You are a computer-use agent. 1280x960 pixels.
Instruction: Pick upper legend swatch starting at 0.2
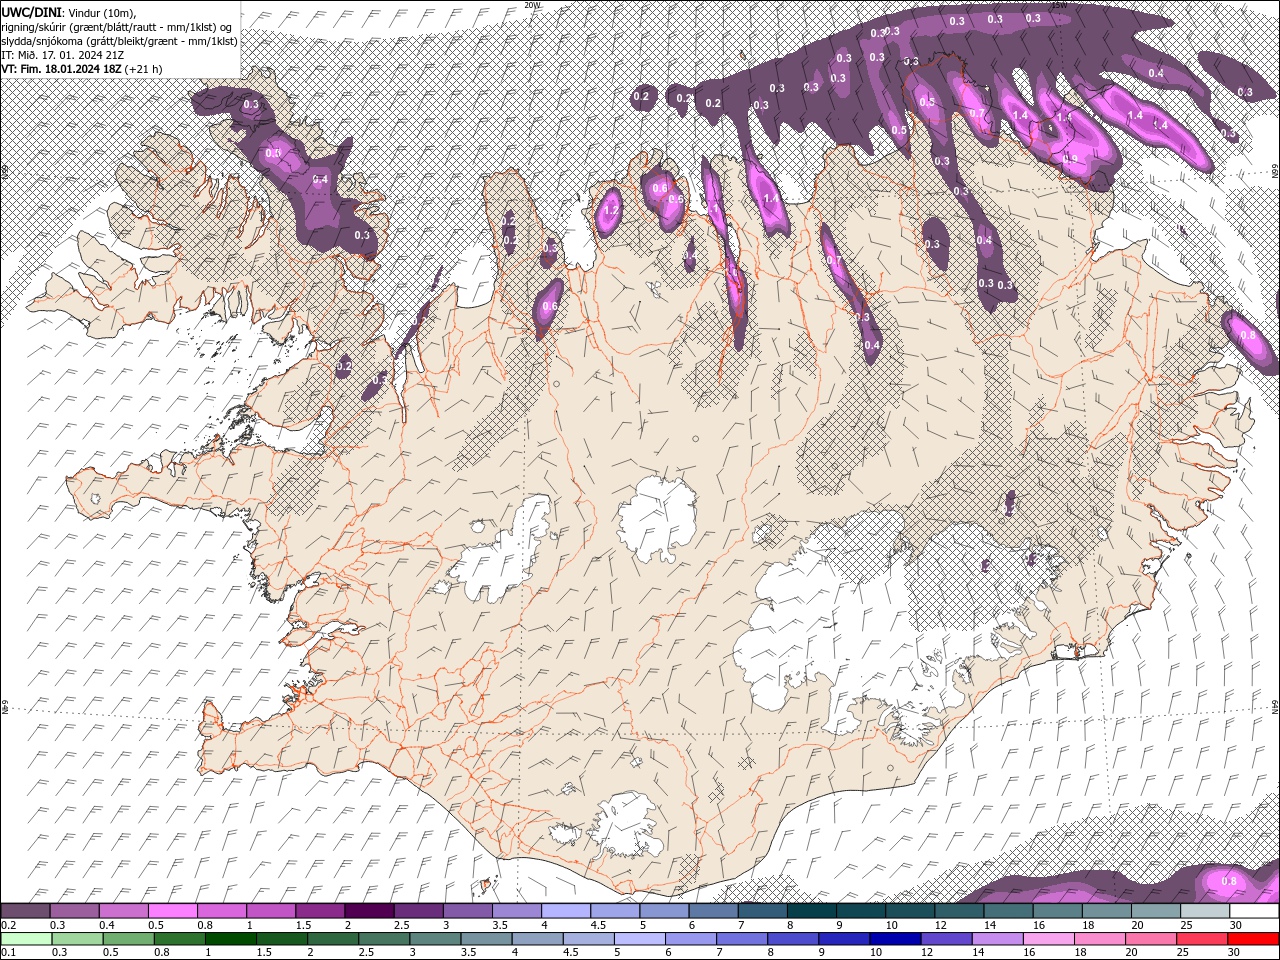[x=25, y=911]
